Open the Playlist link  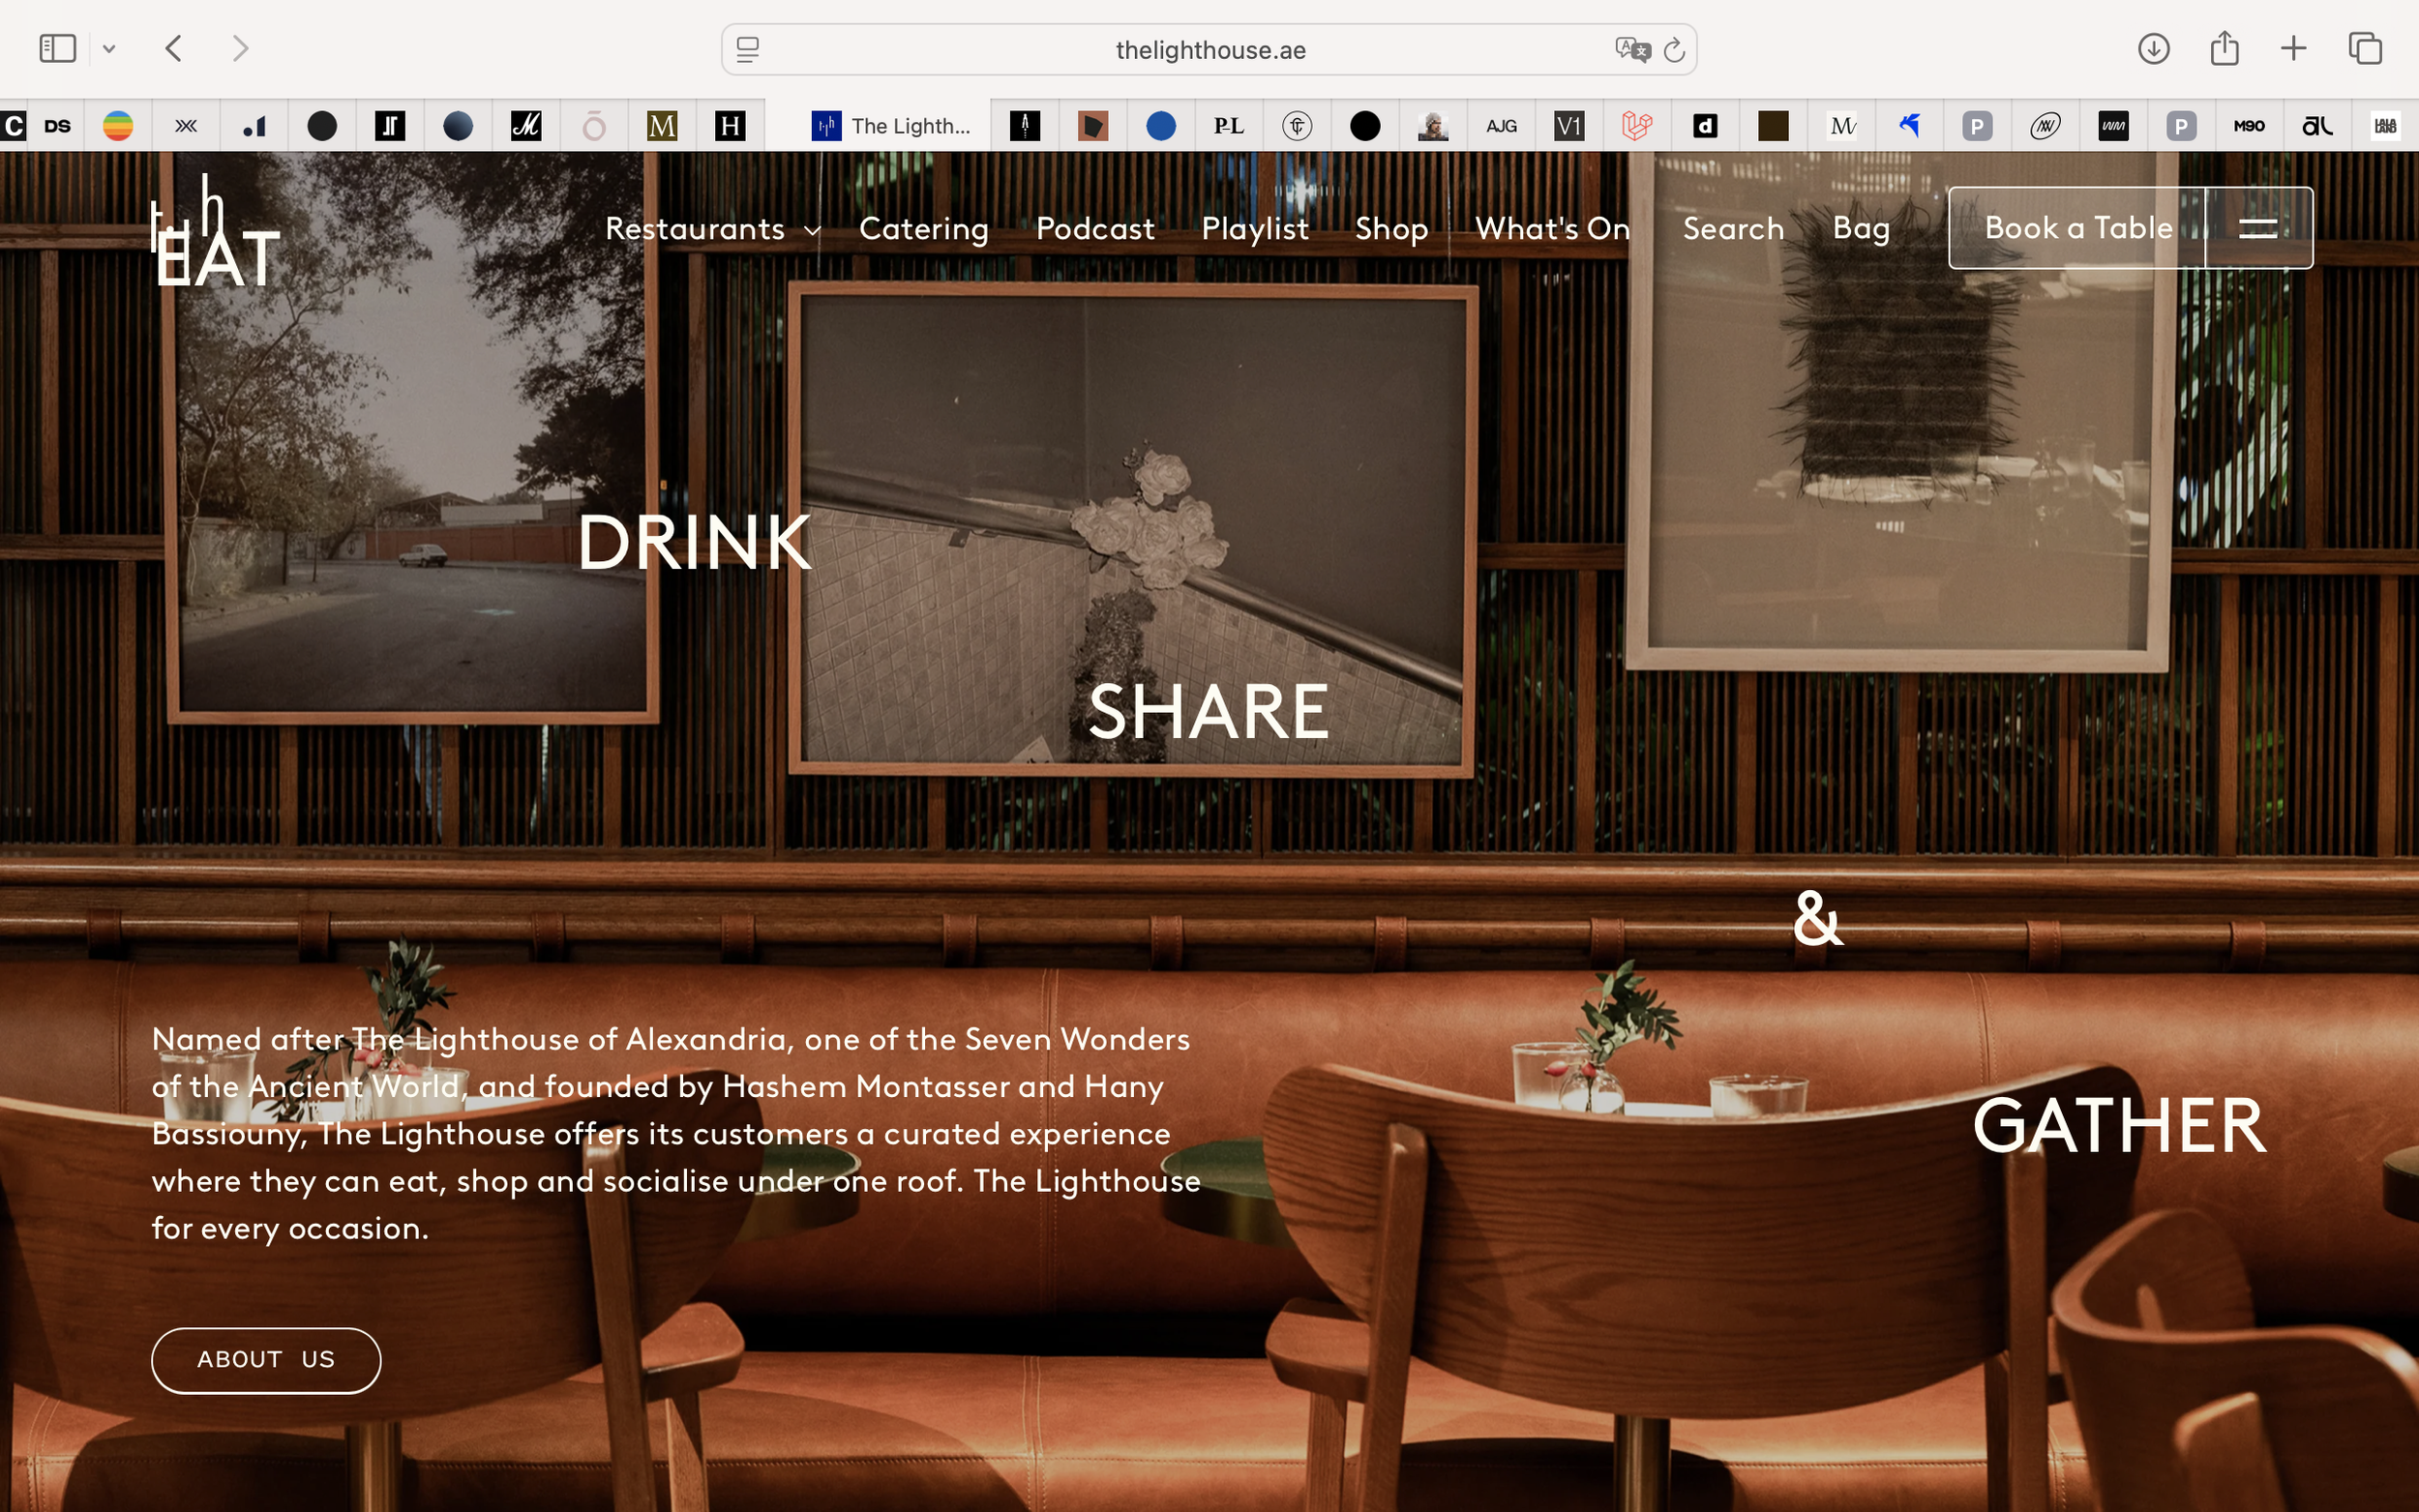[x=1254, y=229]
